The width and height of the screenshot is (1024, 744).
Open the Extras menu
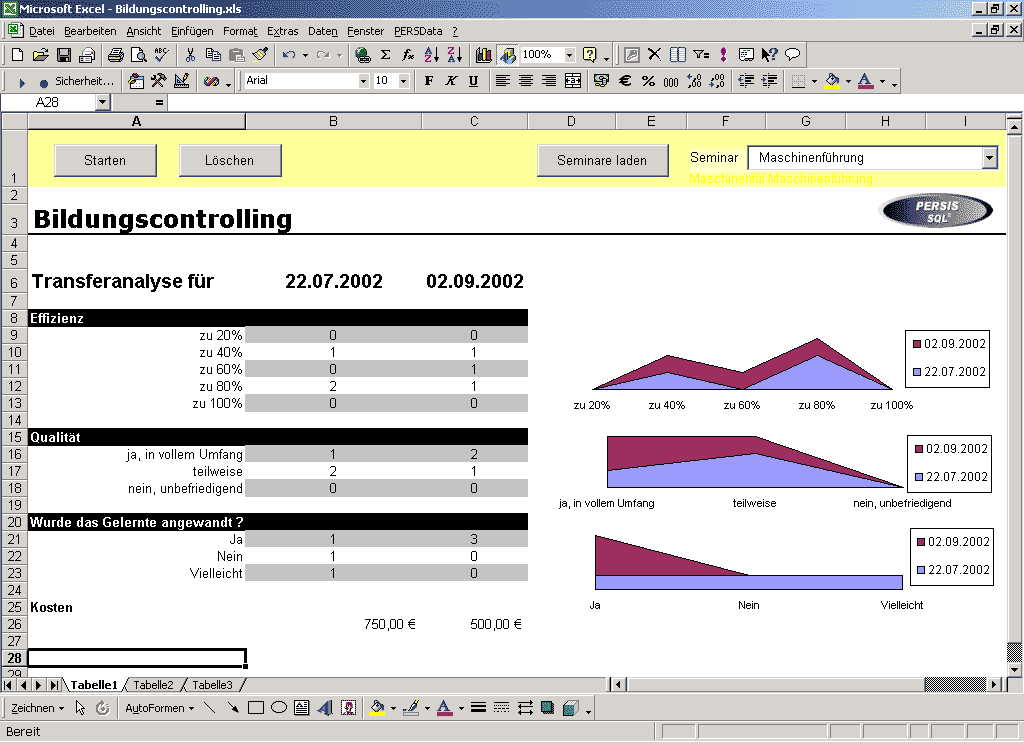[x=283, y=31]
